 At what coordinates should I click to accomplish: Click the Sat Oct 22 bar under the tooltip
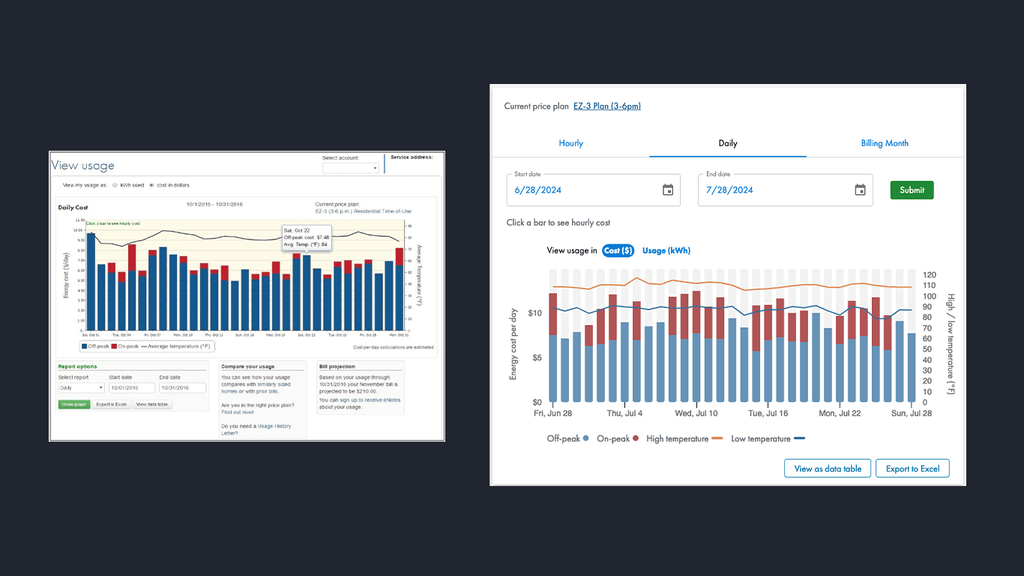click(307, 293)
